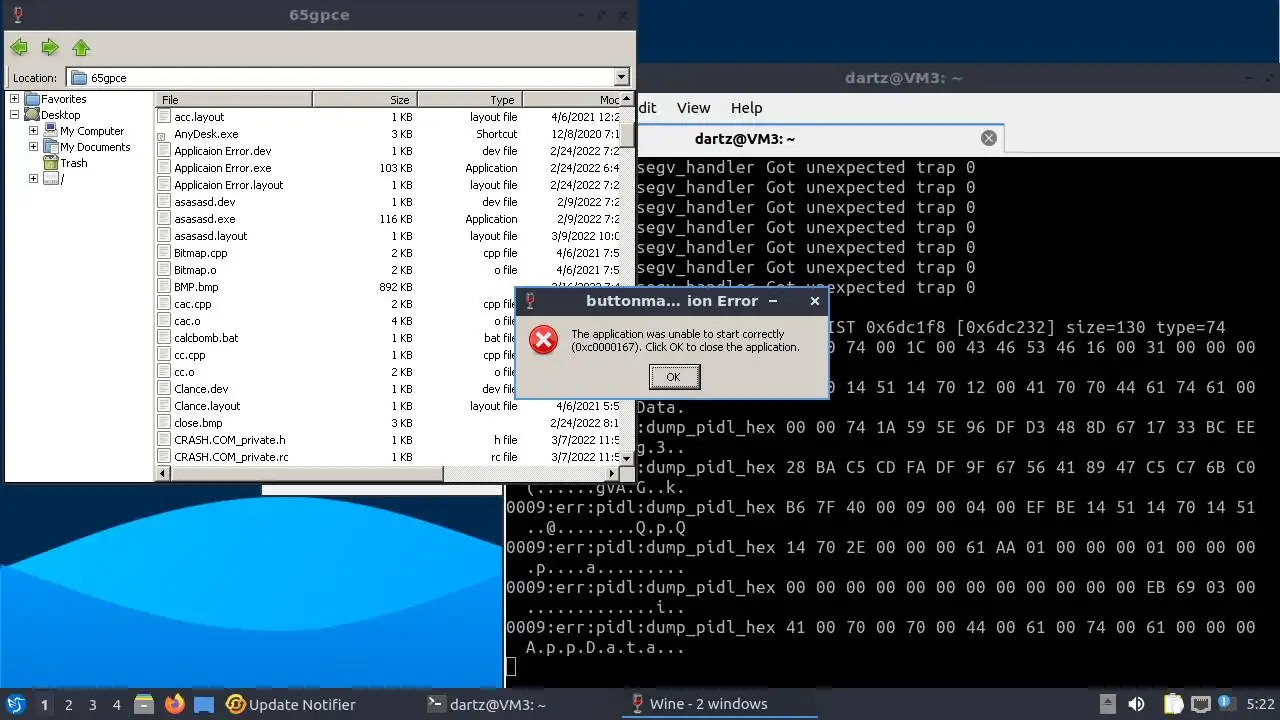This screenshot has width=1280, height=720.
Task: Select file asasasd.layout
Action: 210,236
